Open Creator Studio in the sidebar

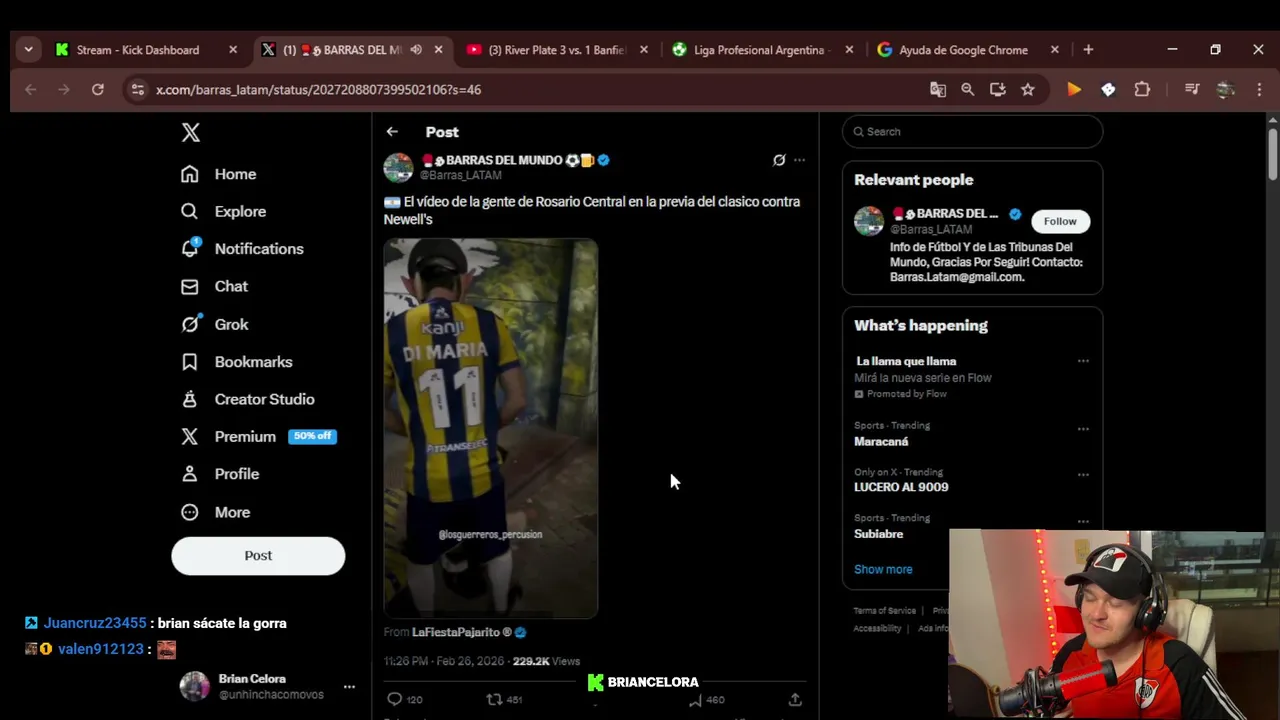[247, 399]
